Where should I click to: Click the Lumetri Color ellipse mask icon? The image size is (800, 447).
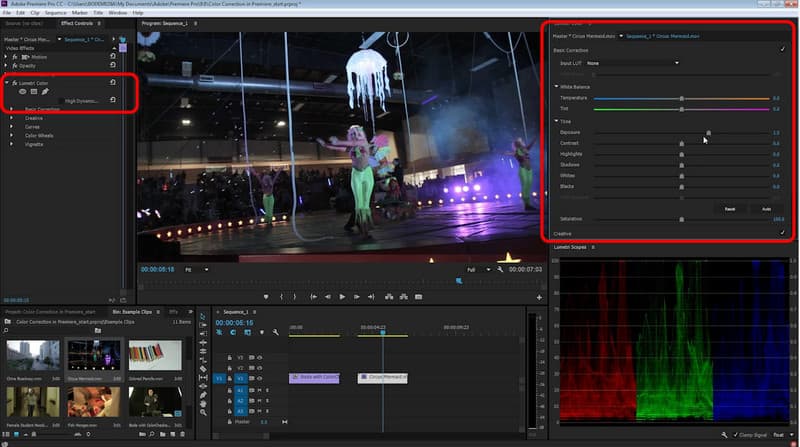click(23, 91)
